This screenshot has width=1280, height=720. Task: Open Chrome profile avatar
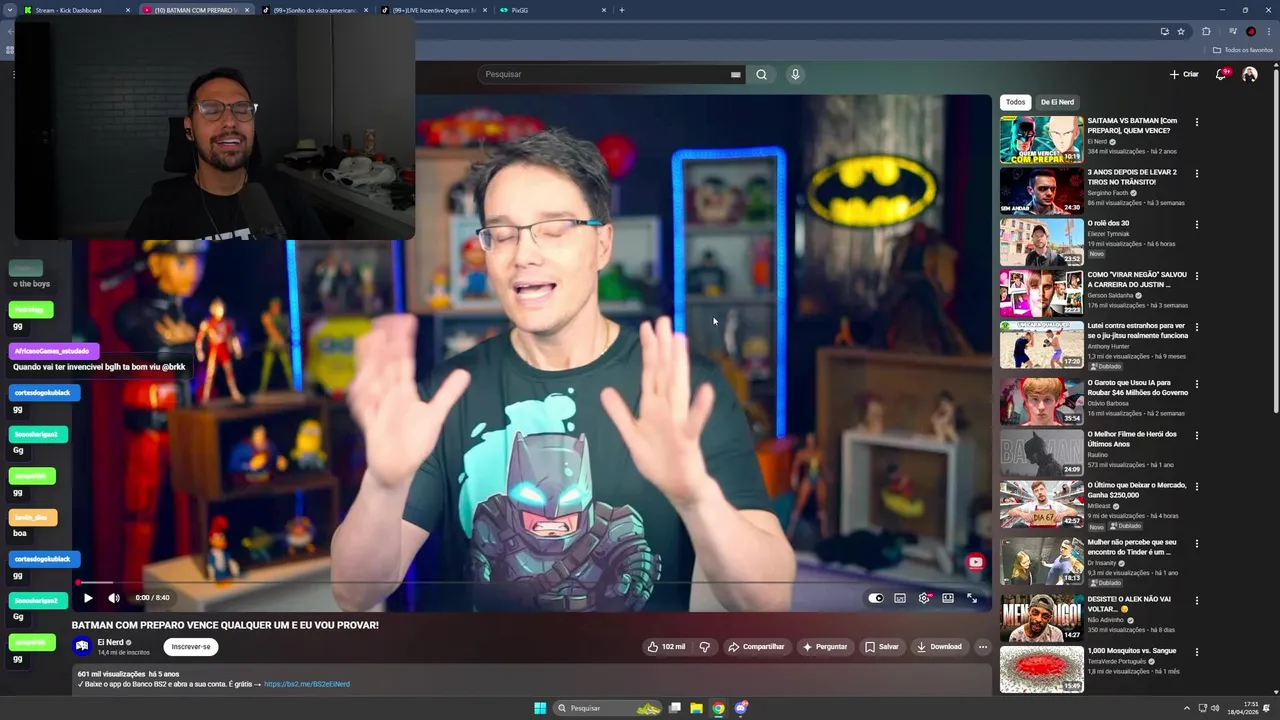click(x=1250, y=31)
